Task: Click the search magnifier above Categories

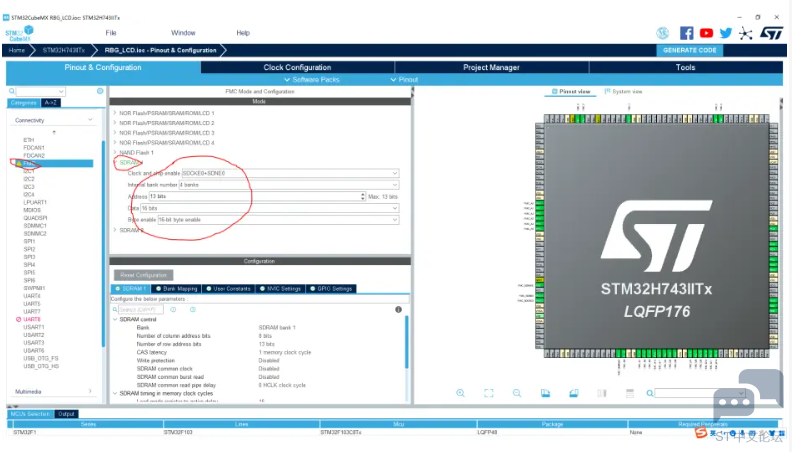Action: (12, 91)
